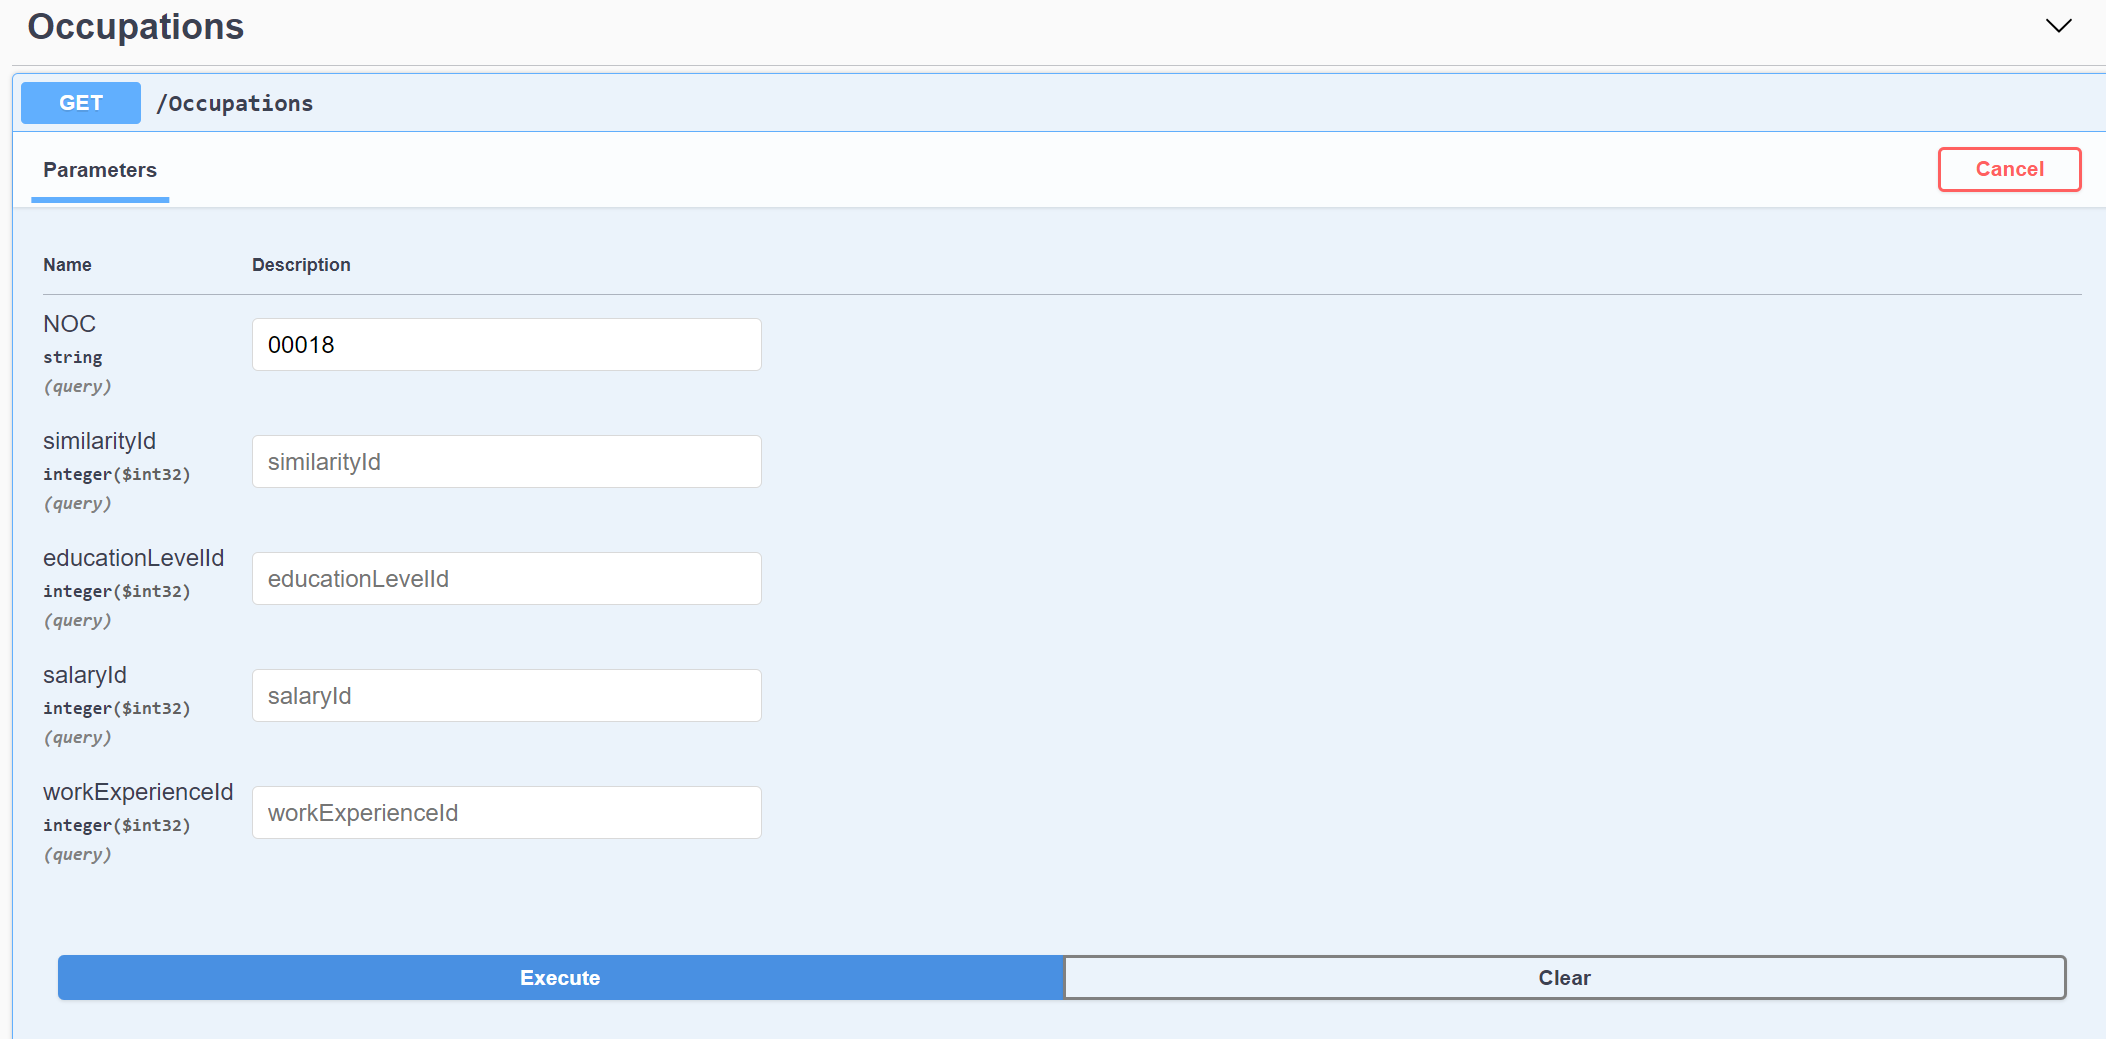Viewport: 2106px width, 1039px height.
Task: Click the Occupations section heading
Action: click(136, 27)
